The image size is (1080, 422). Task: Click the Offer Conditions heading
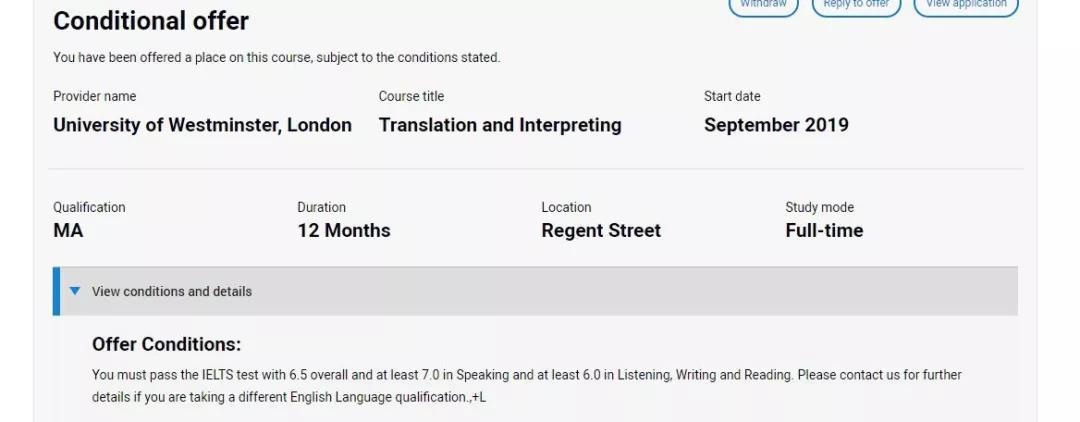166,345
